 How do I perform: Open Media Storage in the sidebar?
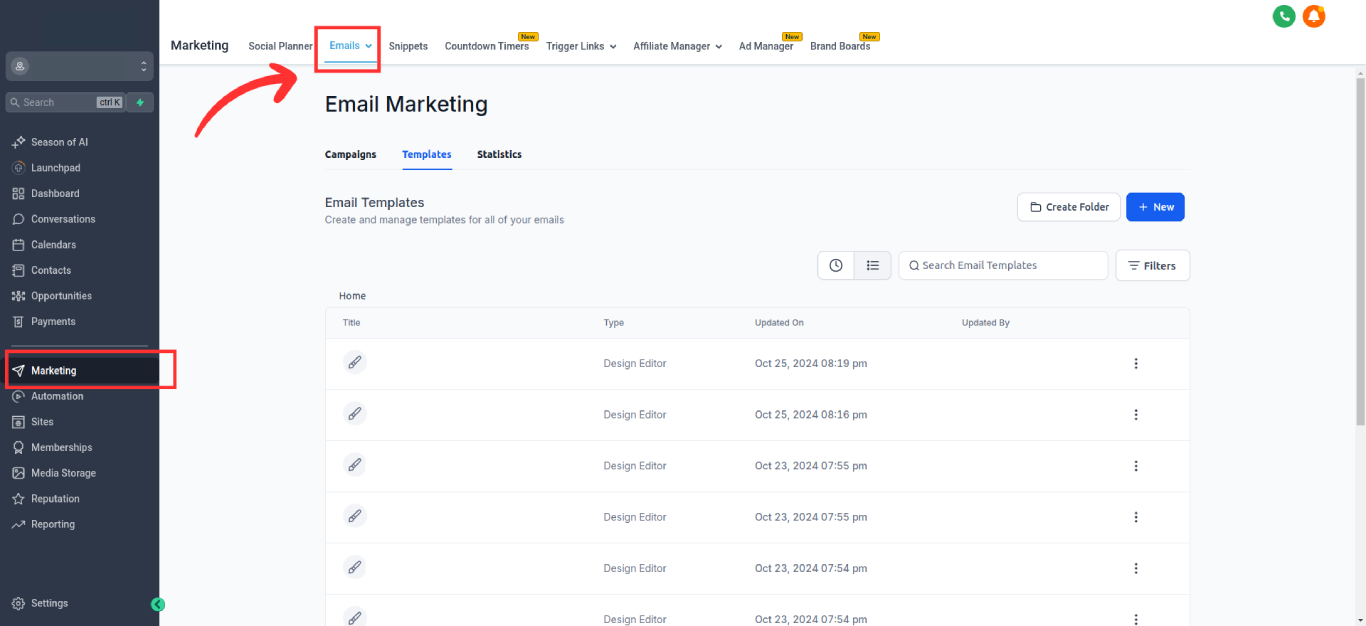click(x=62, y=473)
